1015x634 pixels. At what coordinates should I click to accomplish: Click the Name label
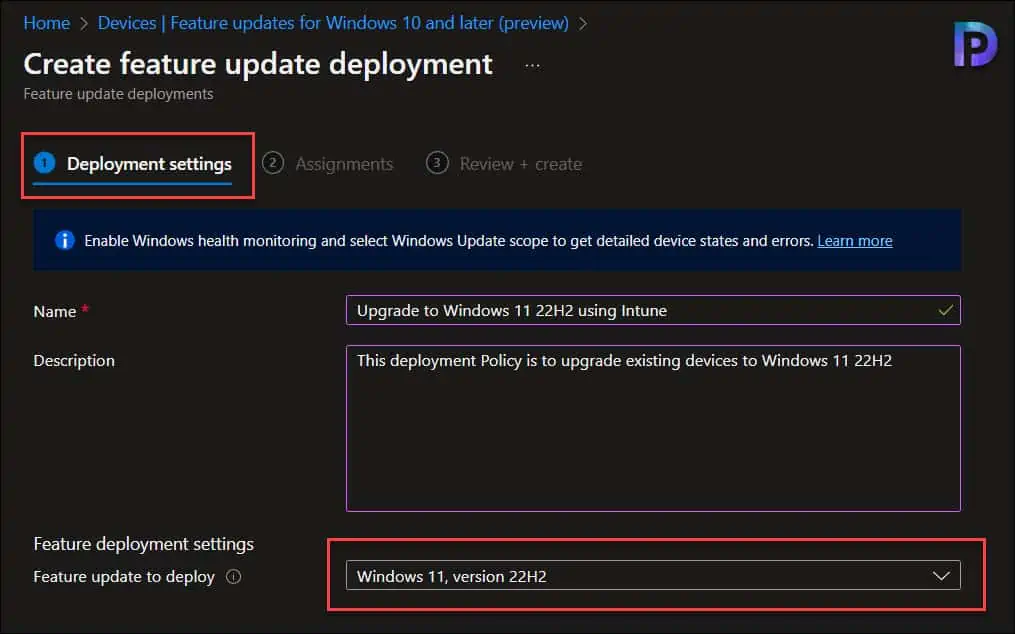[x=55, y=311]
